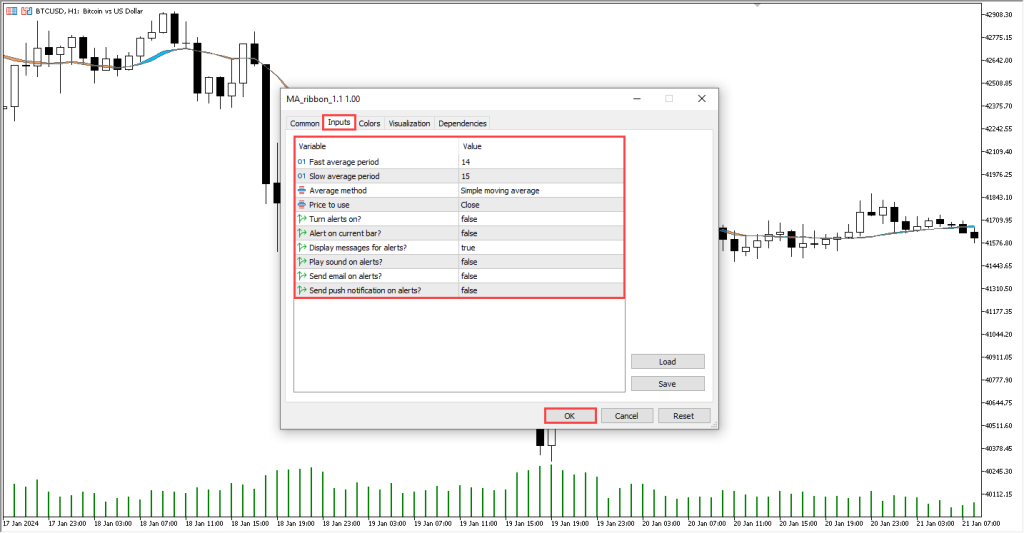
Task: Click the 17 Jan 2024 time axis label
Action: 20,524
